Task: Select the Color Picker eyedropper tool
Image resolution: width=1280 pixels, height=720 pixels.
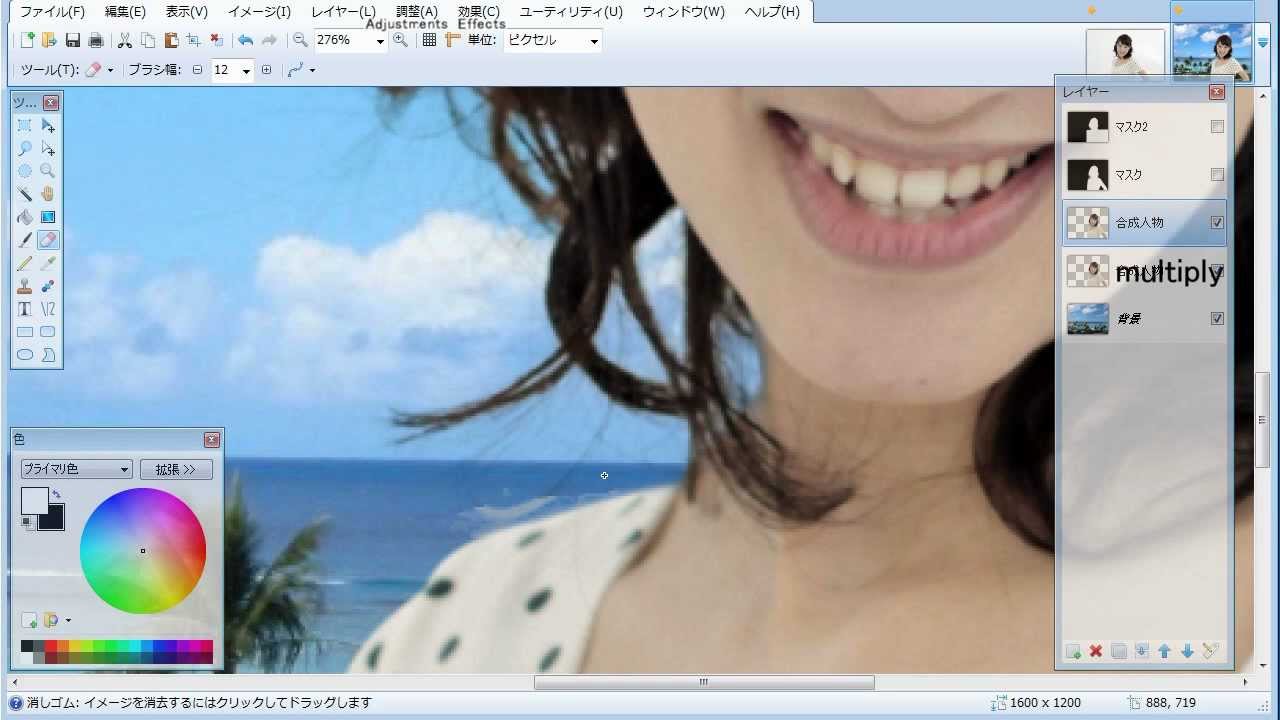Action: [48, 263]
